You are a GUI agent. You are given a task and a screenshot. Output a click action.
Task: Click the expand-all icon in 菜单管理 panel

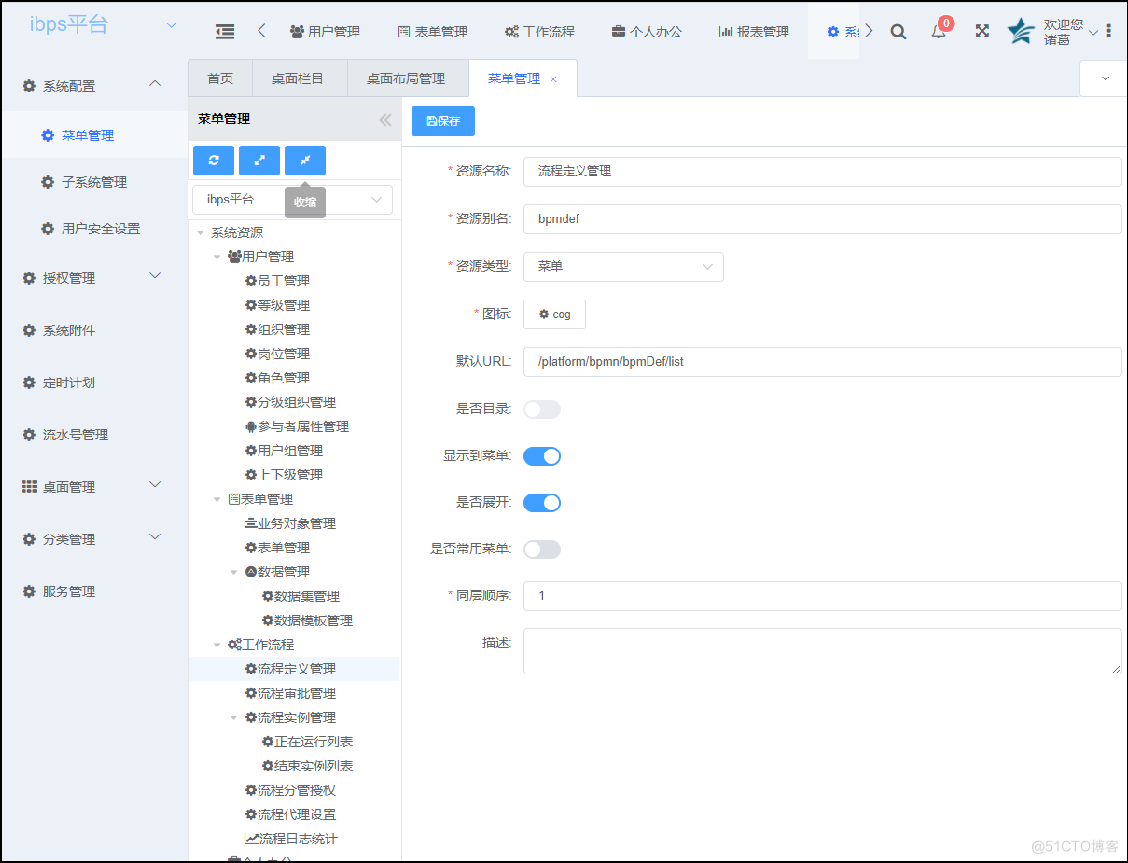click(259, 160)
